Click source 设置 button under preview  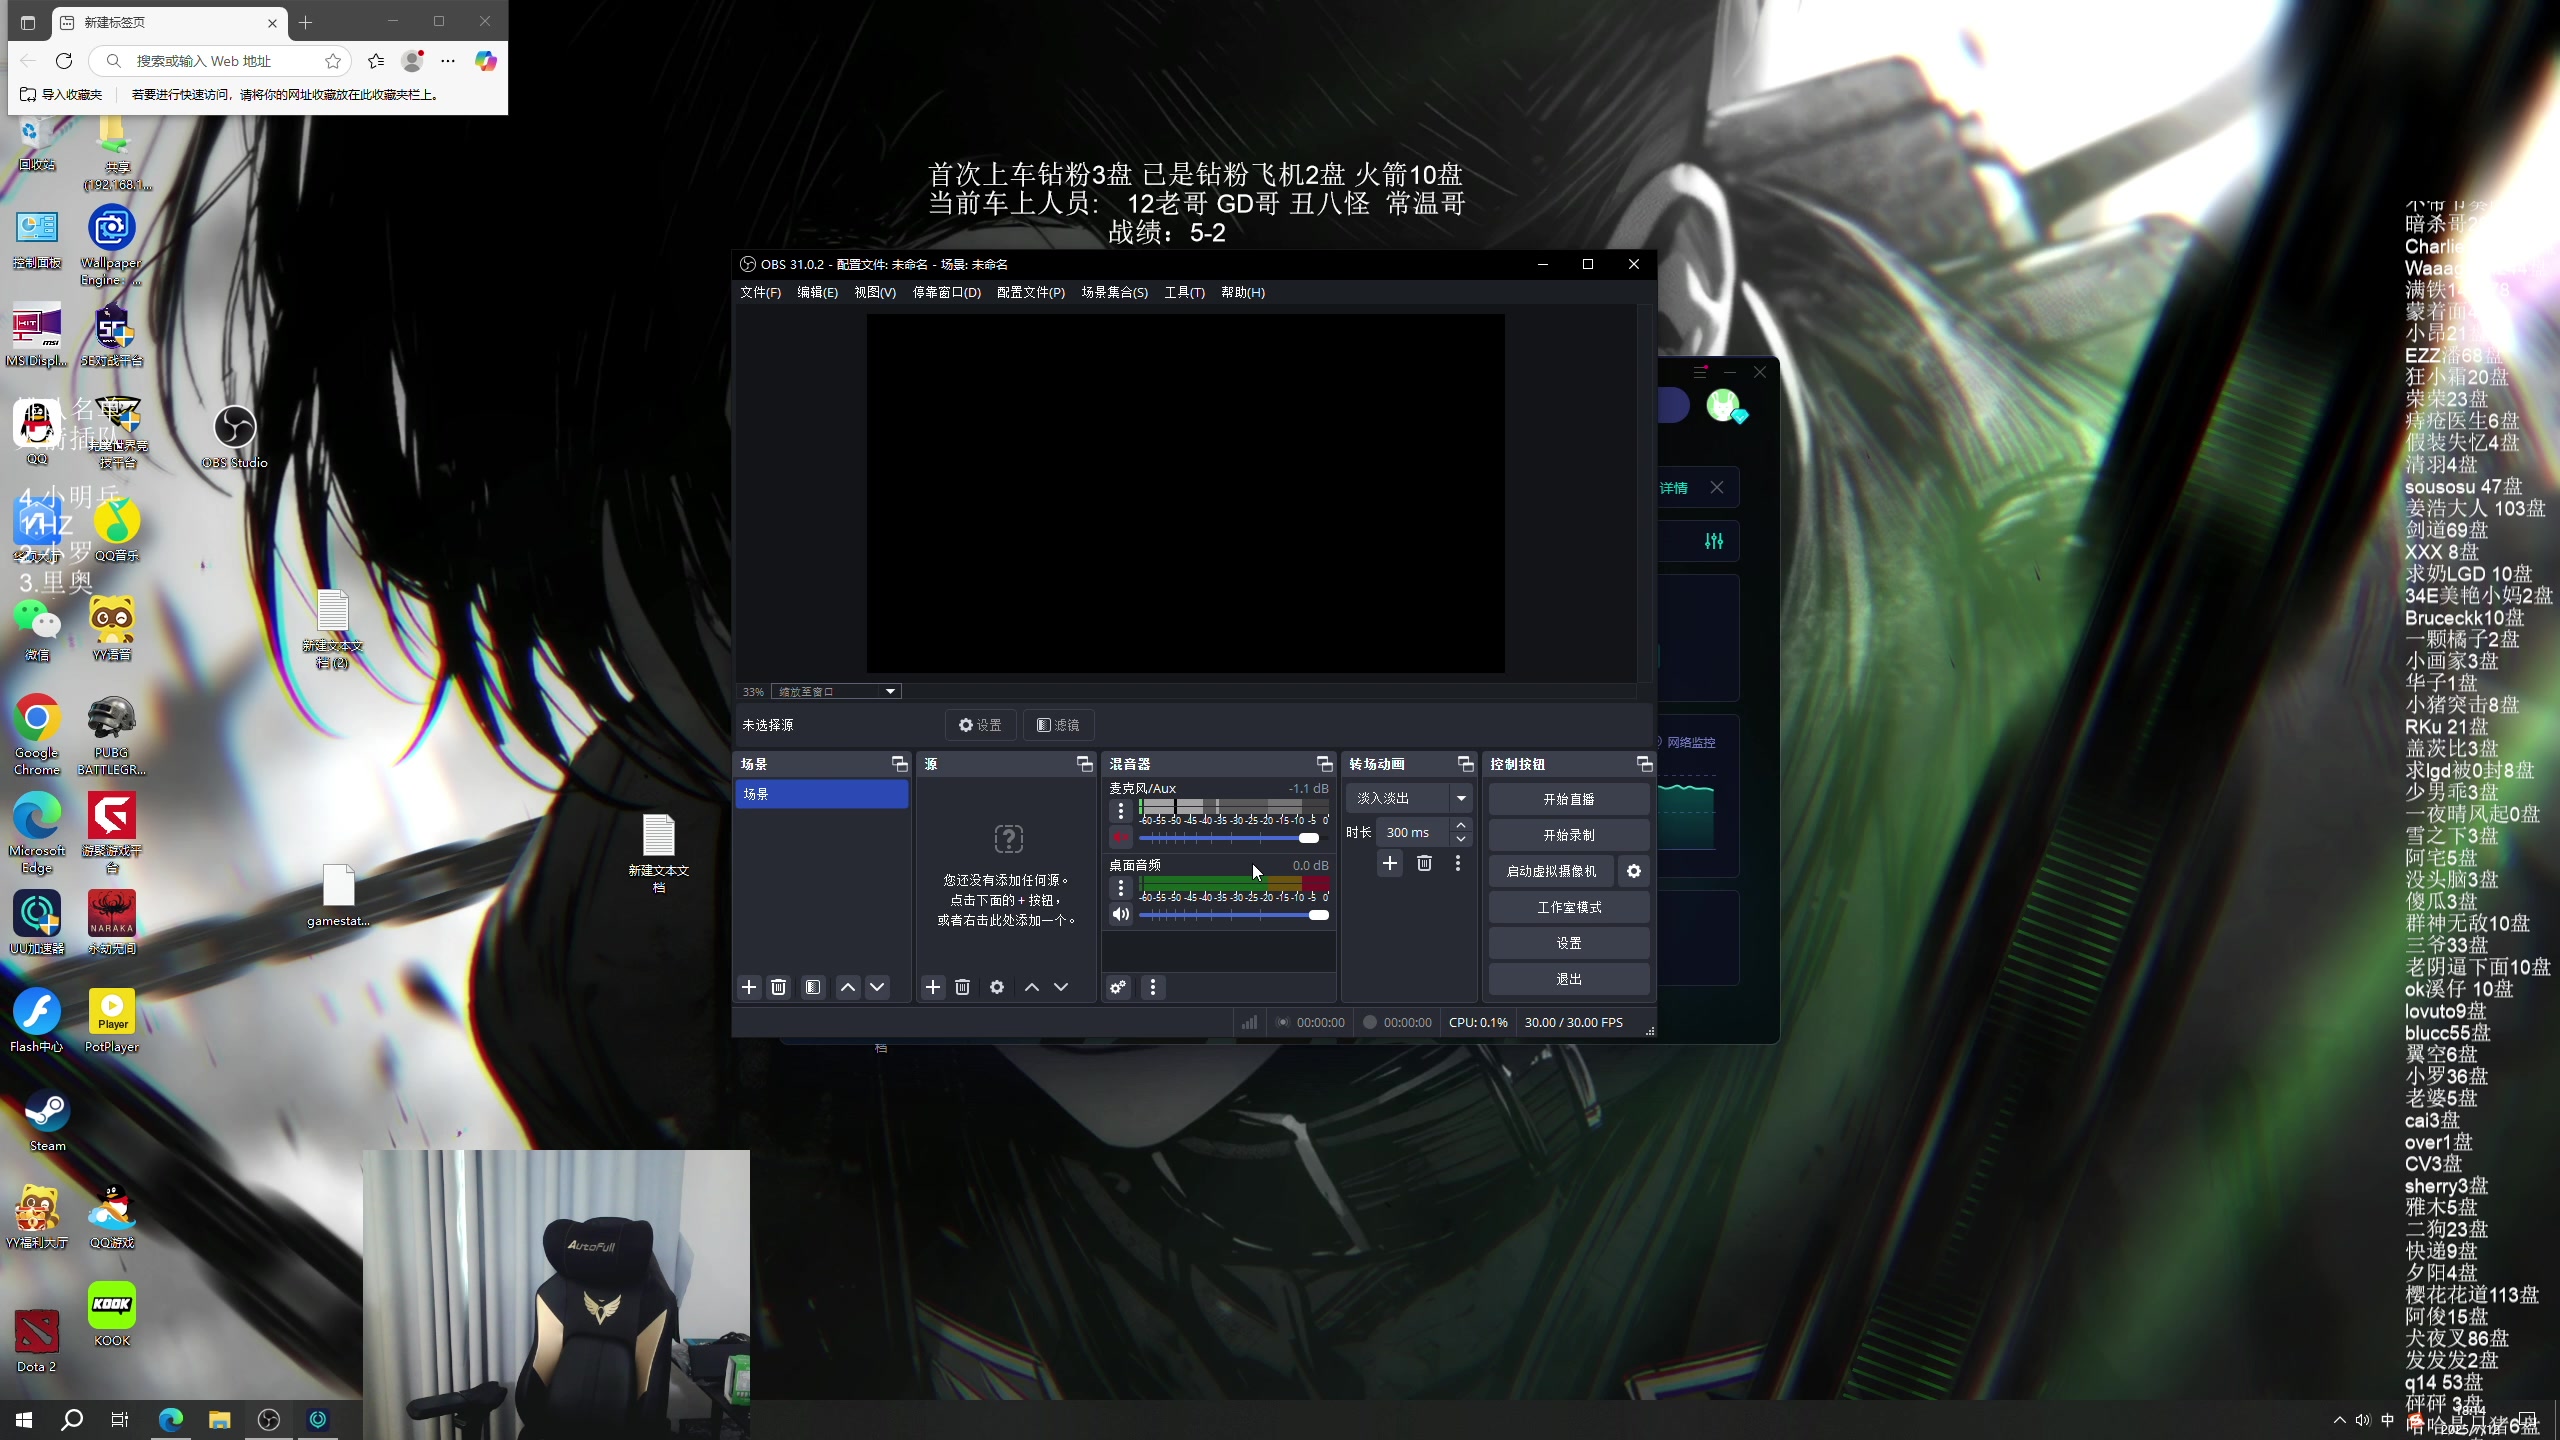(x=980, y=725)
